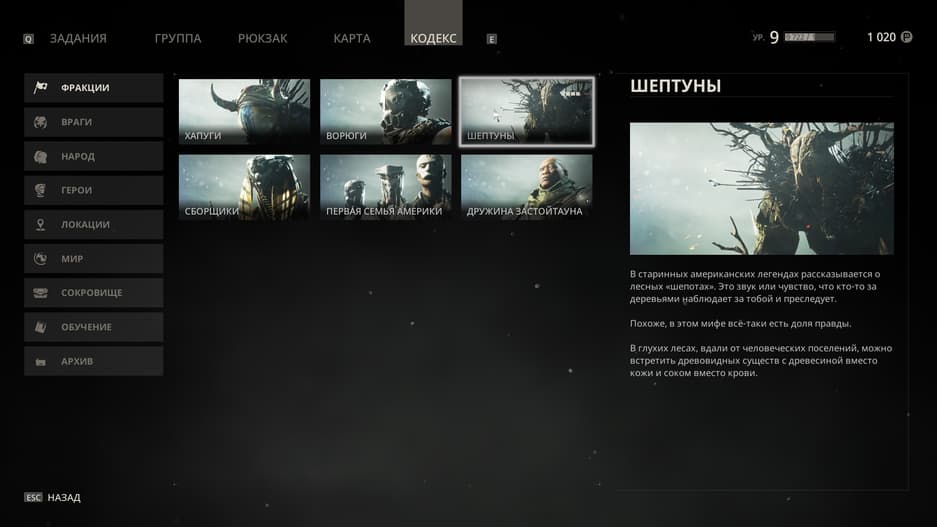937x527 pixels.
Task: Click the paragraph starting «В старинных американских»
Action: point(755,286)
